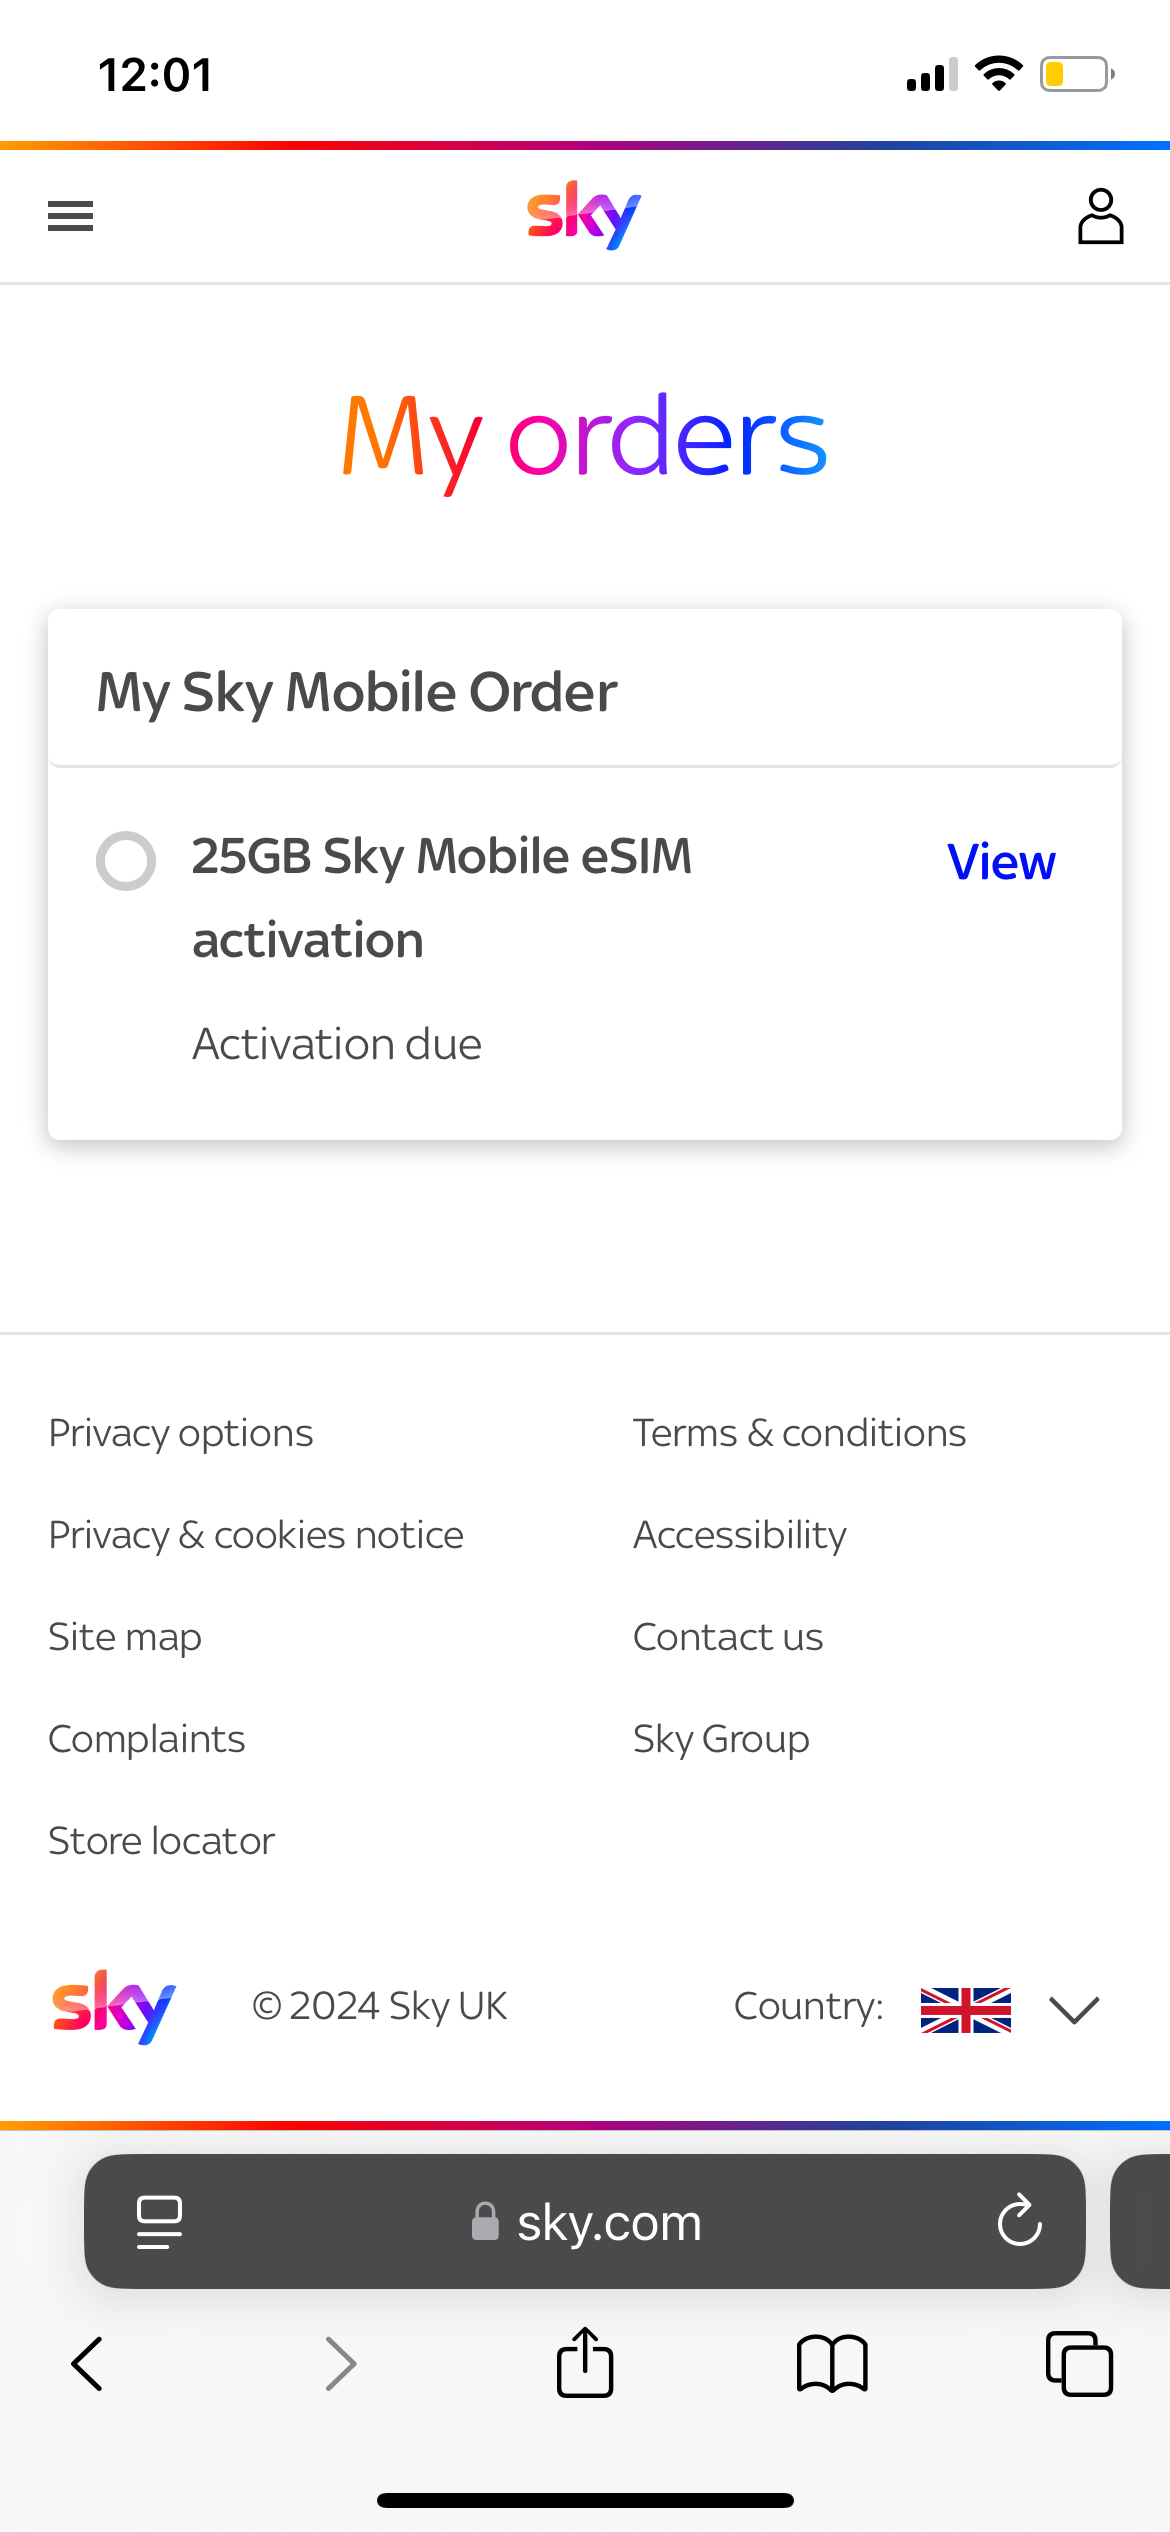Viewport: 1170px width, 2532px height.
Task: Show all open Safari tabs
Action: (1079, 2364)
